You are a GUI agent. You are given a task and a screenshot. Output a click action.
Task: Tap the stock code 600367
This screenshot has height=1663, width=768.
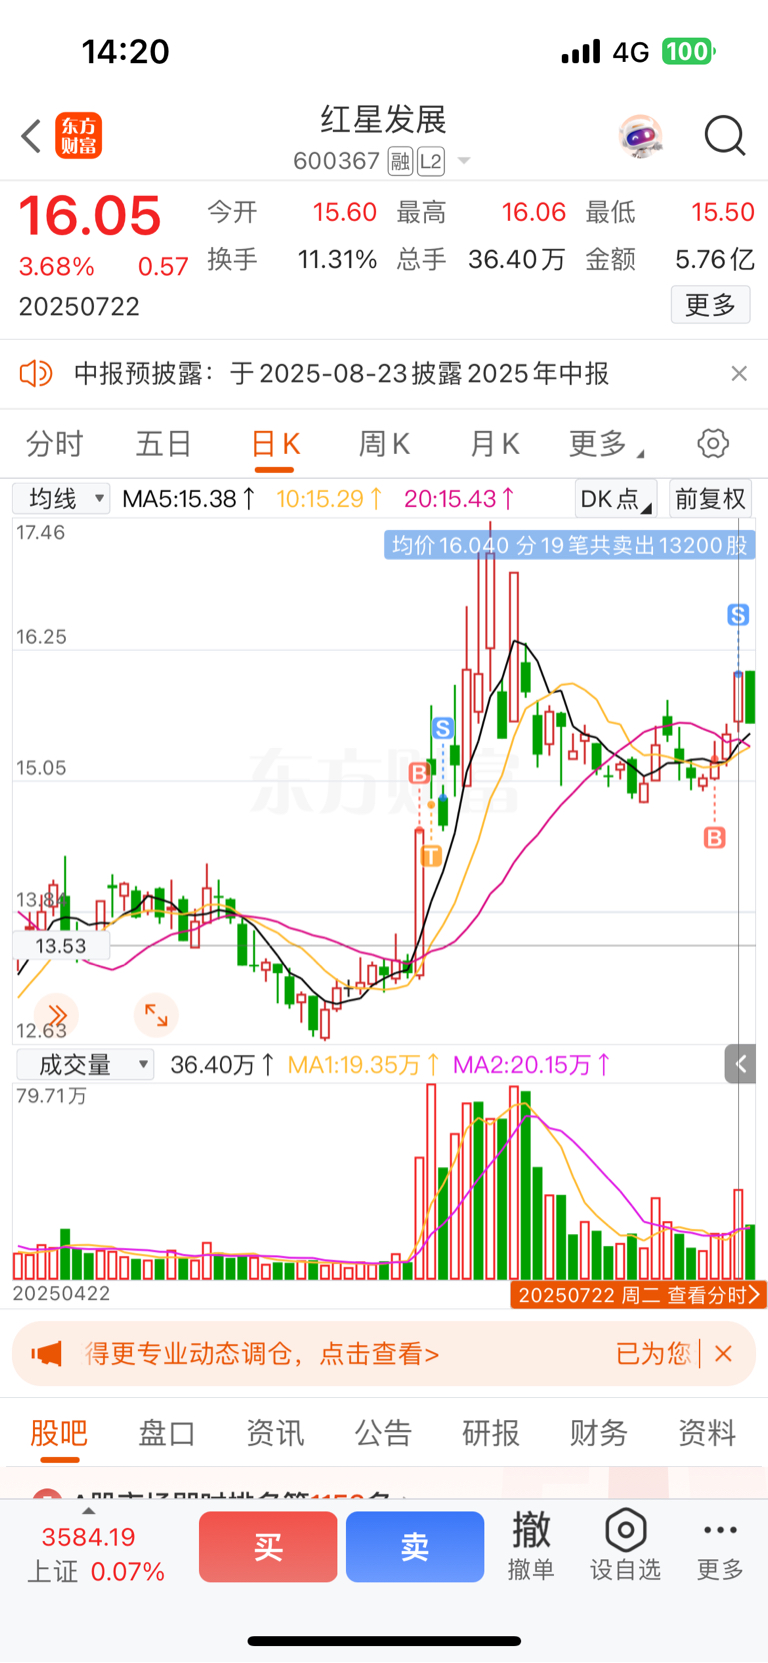point(336,161)
